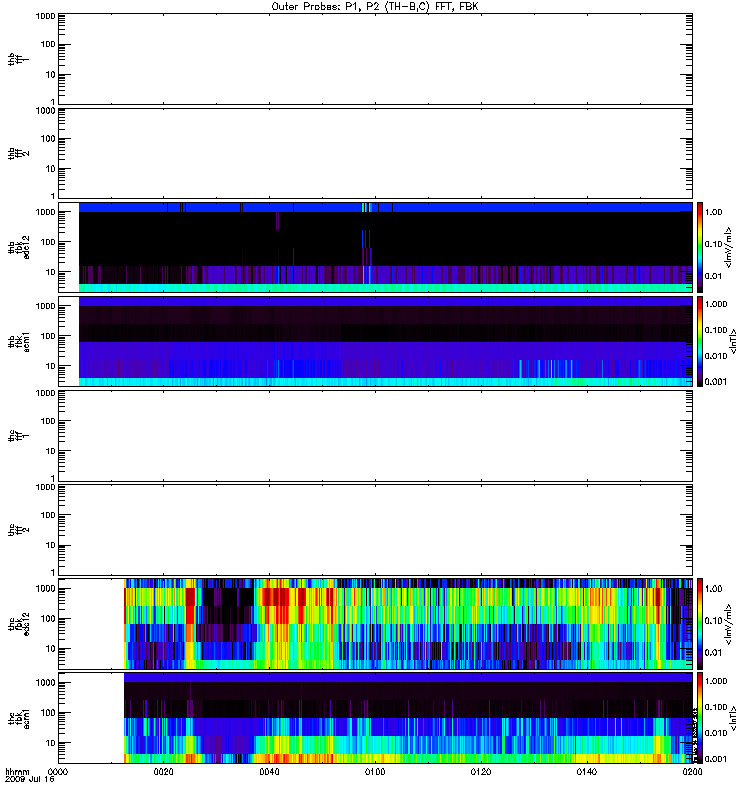Click the '<|nT|>' unit label beside thc scm1
The width and height of the screenshot is (750, 800).
pos(733,718)
